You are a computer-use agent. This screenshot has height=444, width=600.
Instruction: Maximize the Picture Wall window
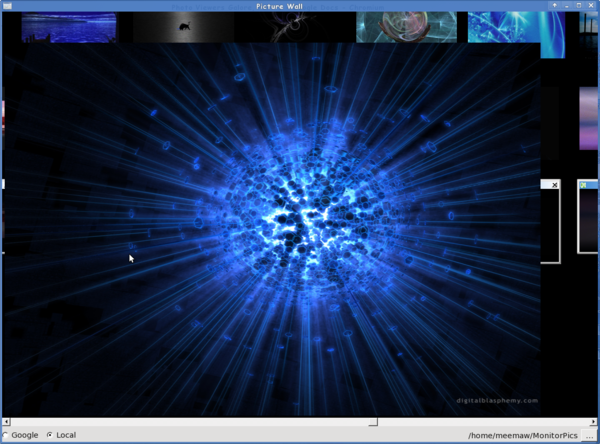pyautogui.click(x=579, y=5)
